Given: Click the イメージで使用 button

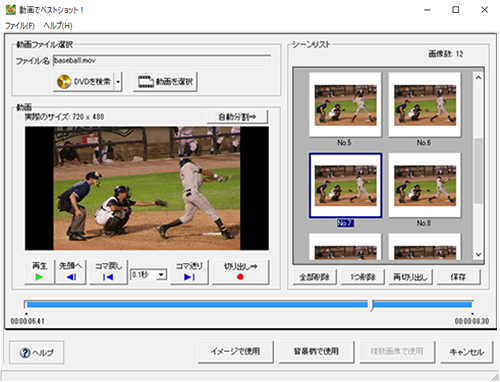Looking at the screenshot, I should click(235, 351).
